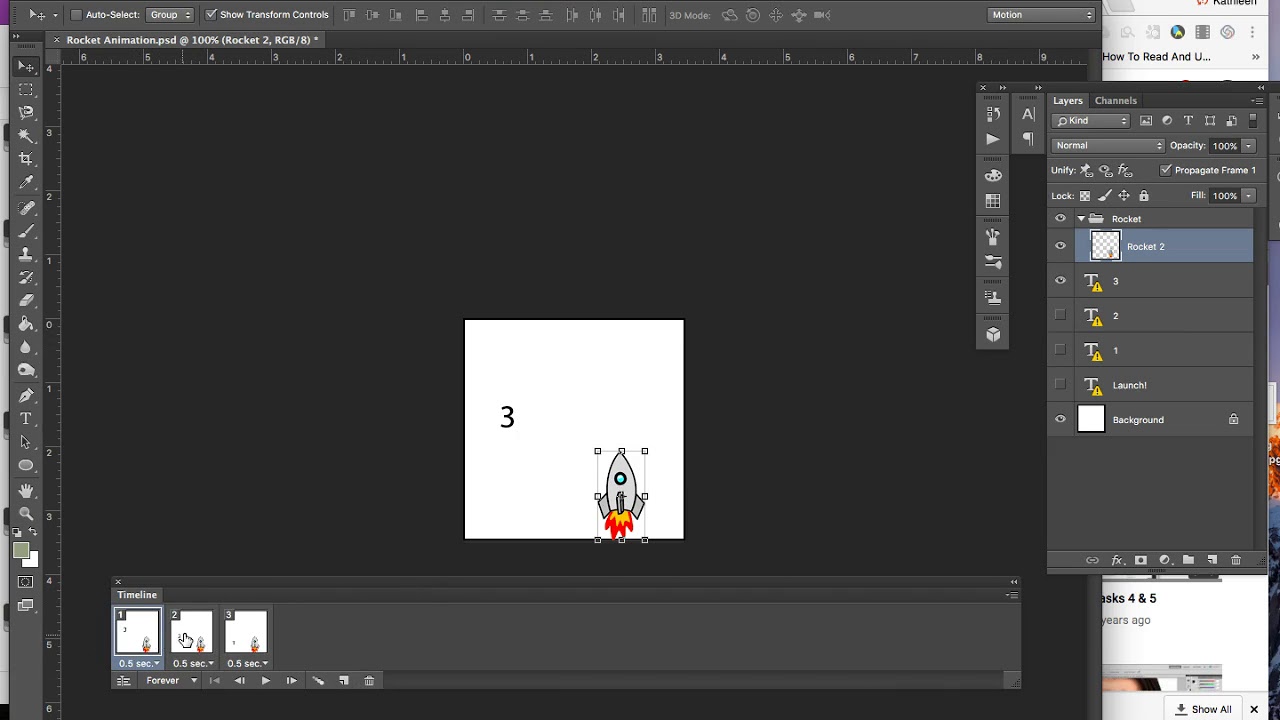
Task: Go to the next animation frame
Action: 291,681
